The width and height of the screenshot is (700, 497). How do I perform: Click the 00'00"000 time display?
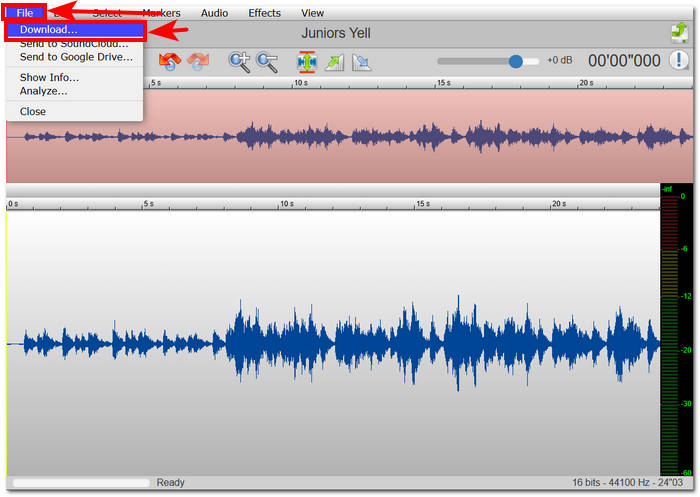(x=624, y=61)
